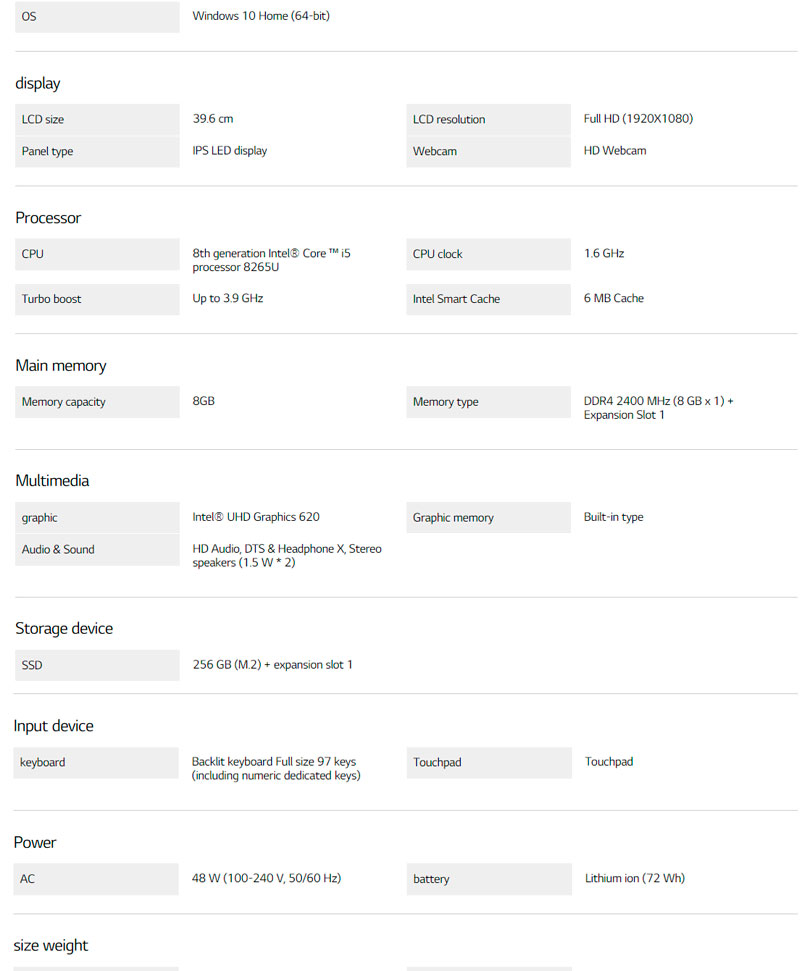Click the Lithium ion (72 Wh) value
The width and height of the screenshot is (800, 971).
coord(635,879)
